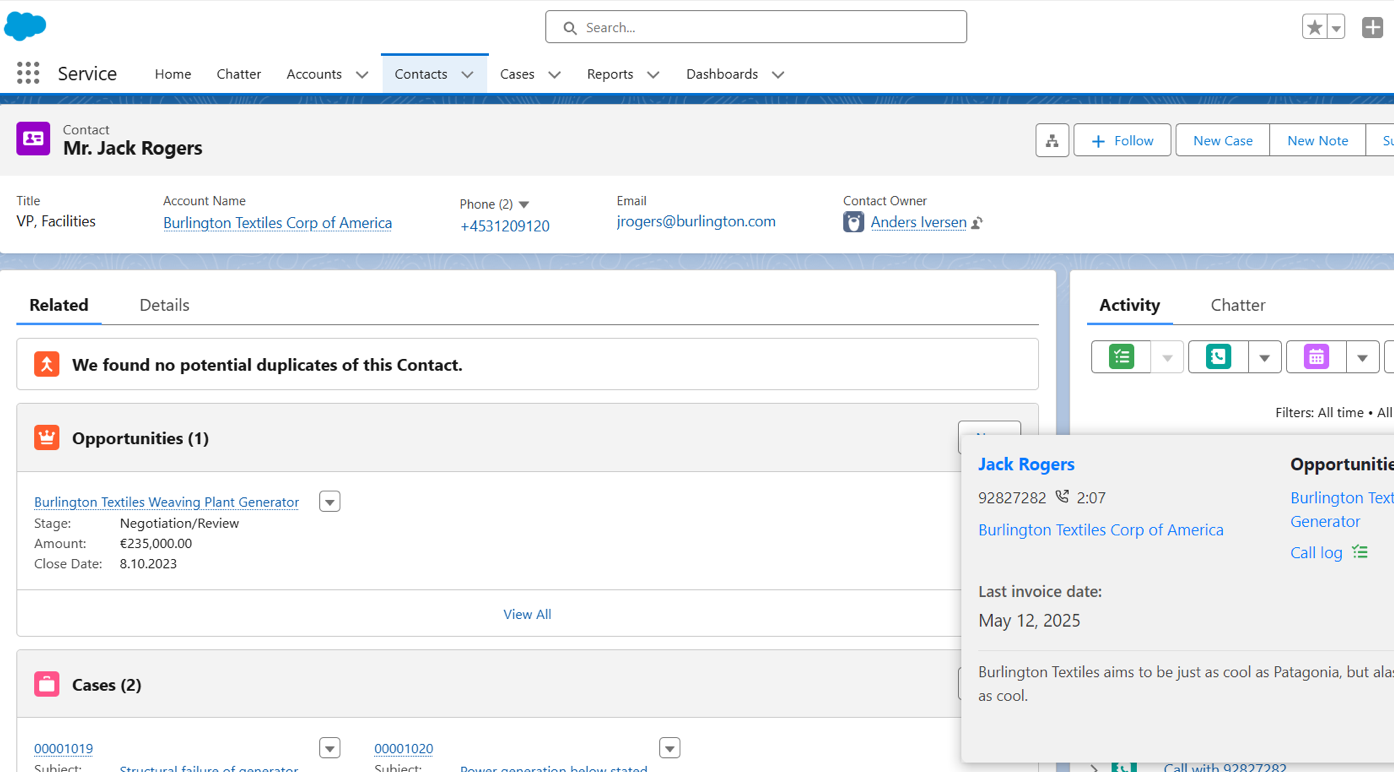
Task: Switch to the Related tab
Action: [59, 305]
